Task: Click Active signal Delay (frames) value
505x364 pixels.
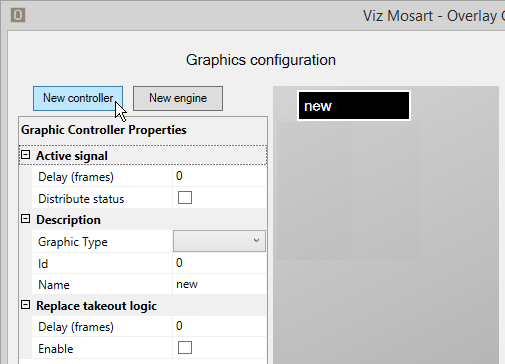Action: pos(219,176)
